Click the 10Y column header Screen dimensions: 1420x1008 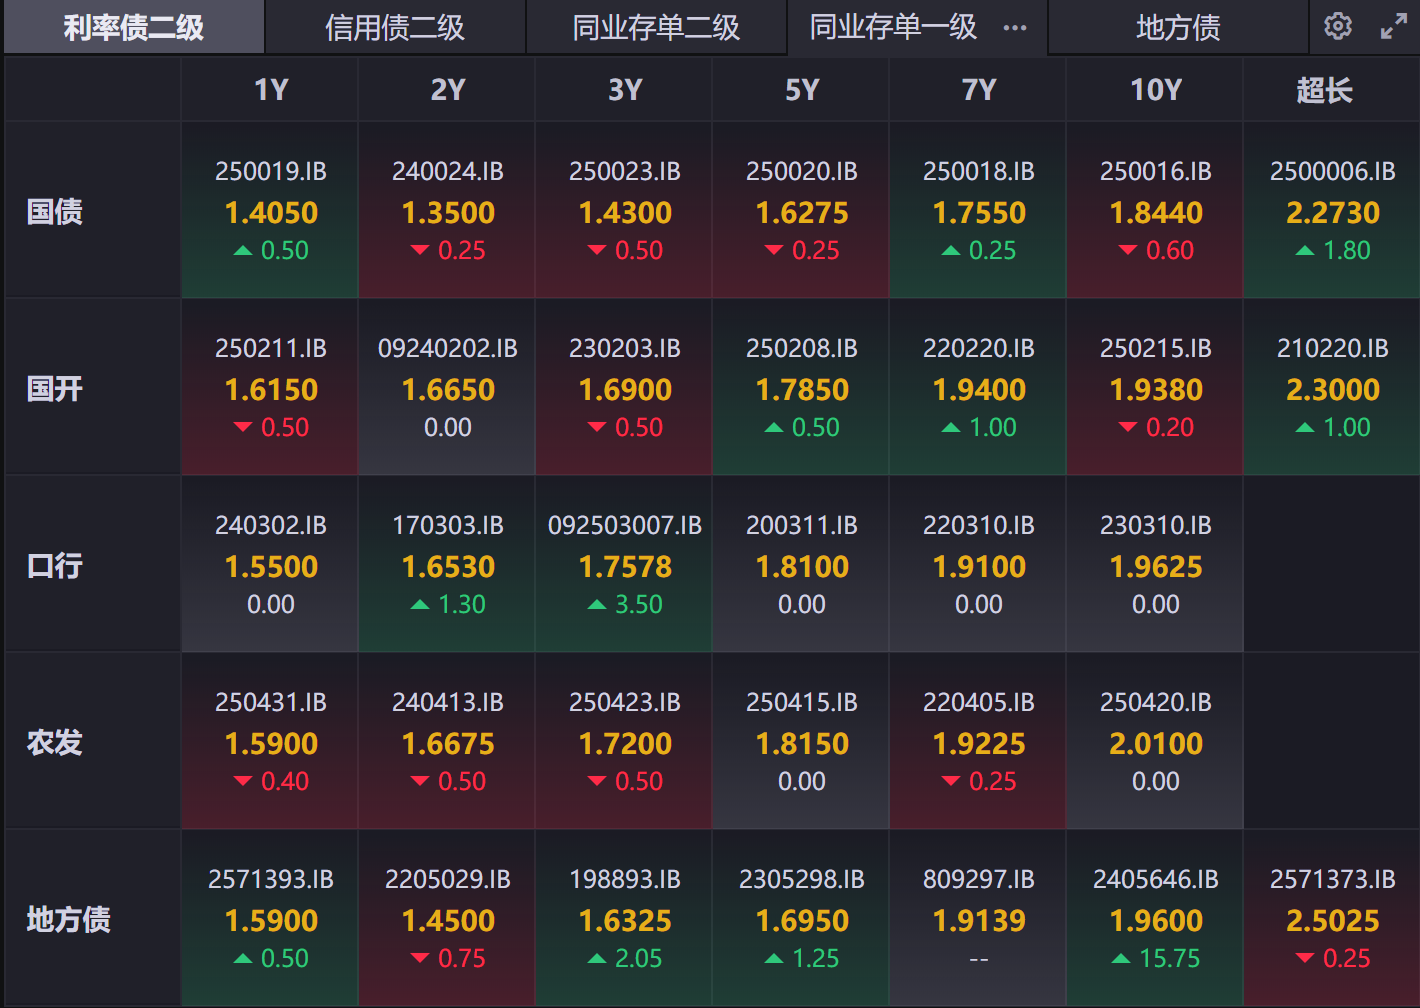coord(1155,90)
